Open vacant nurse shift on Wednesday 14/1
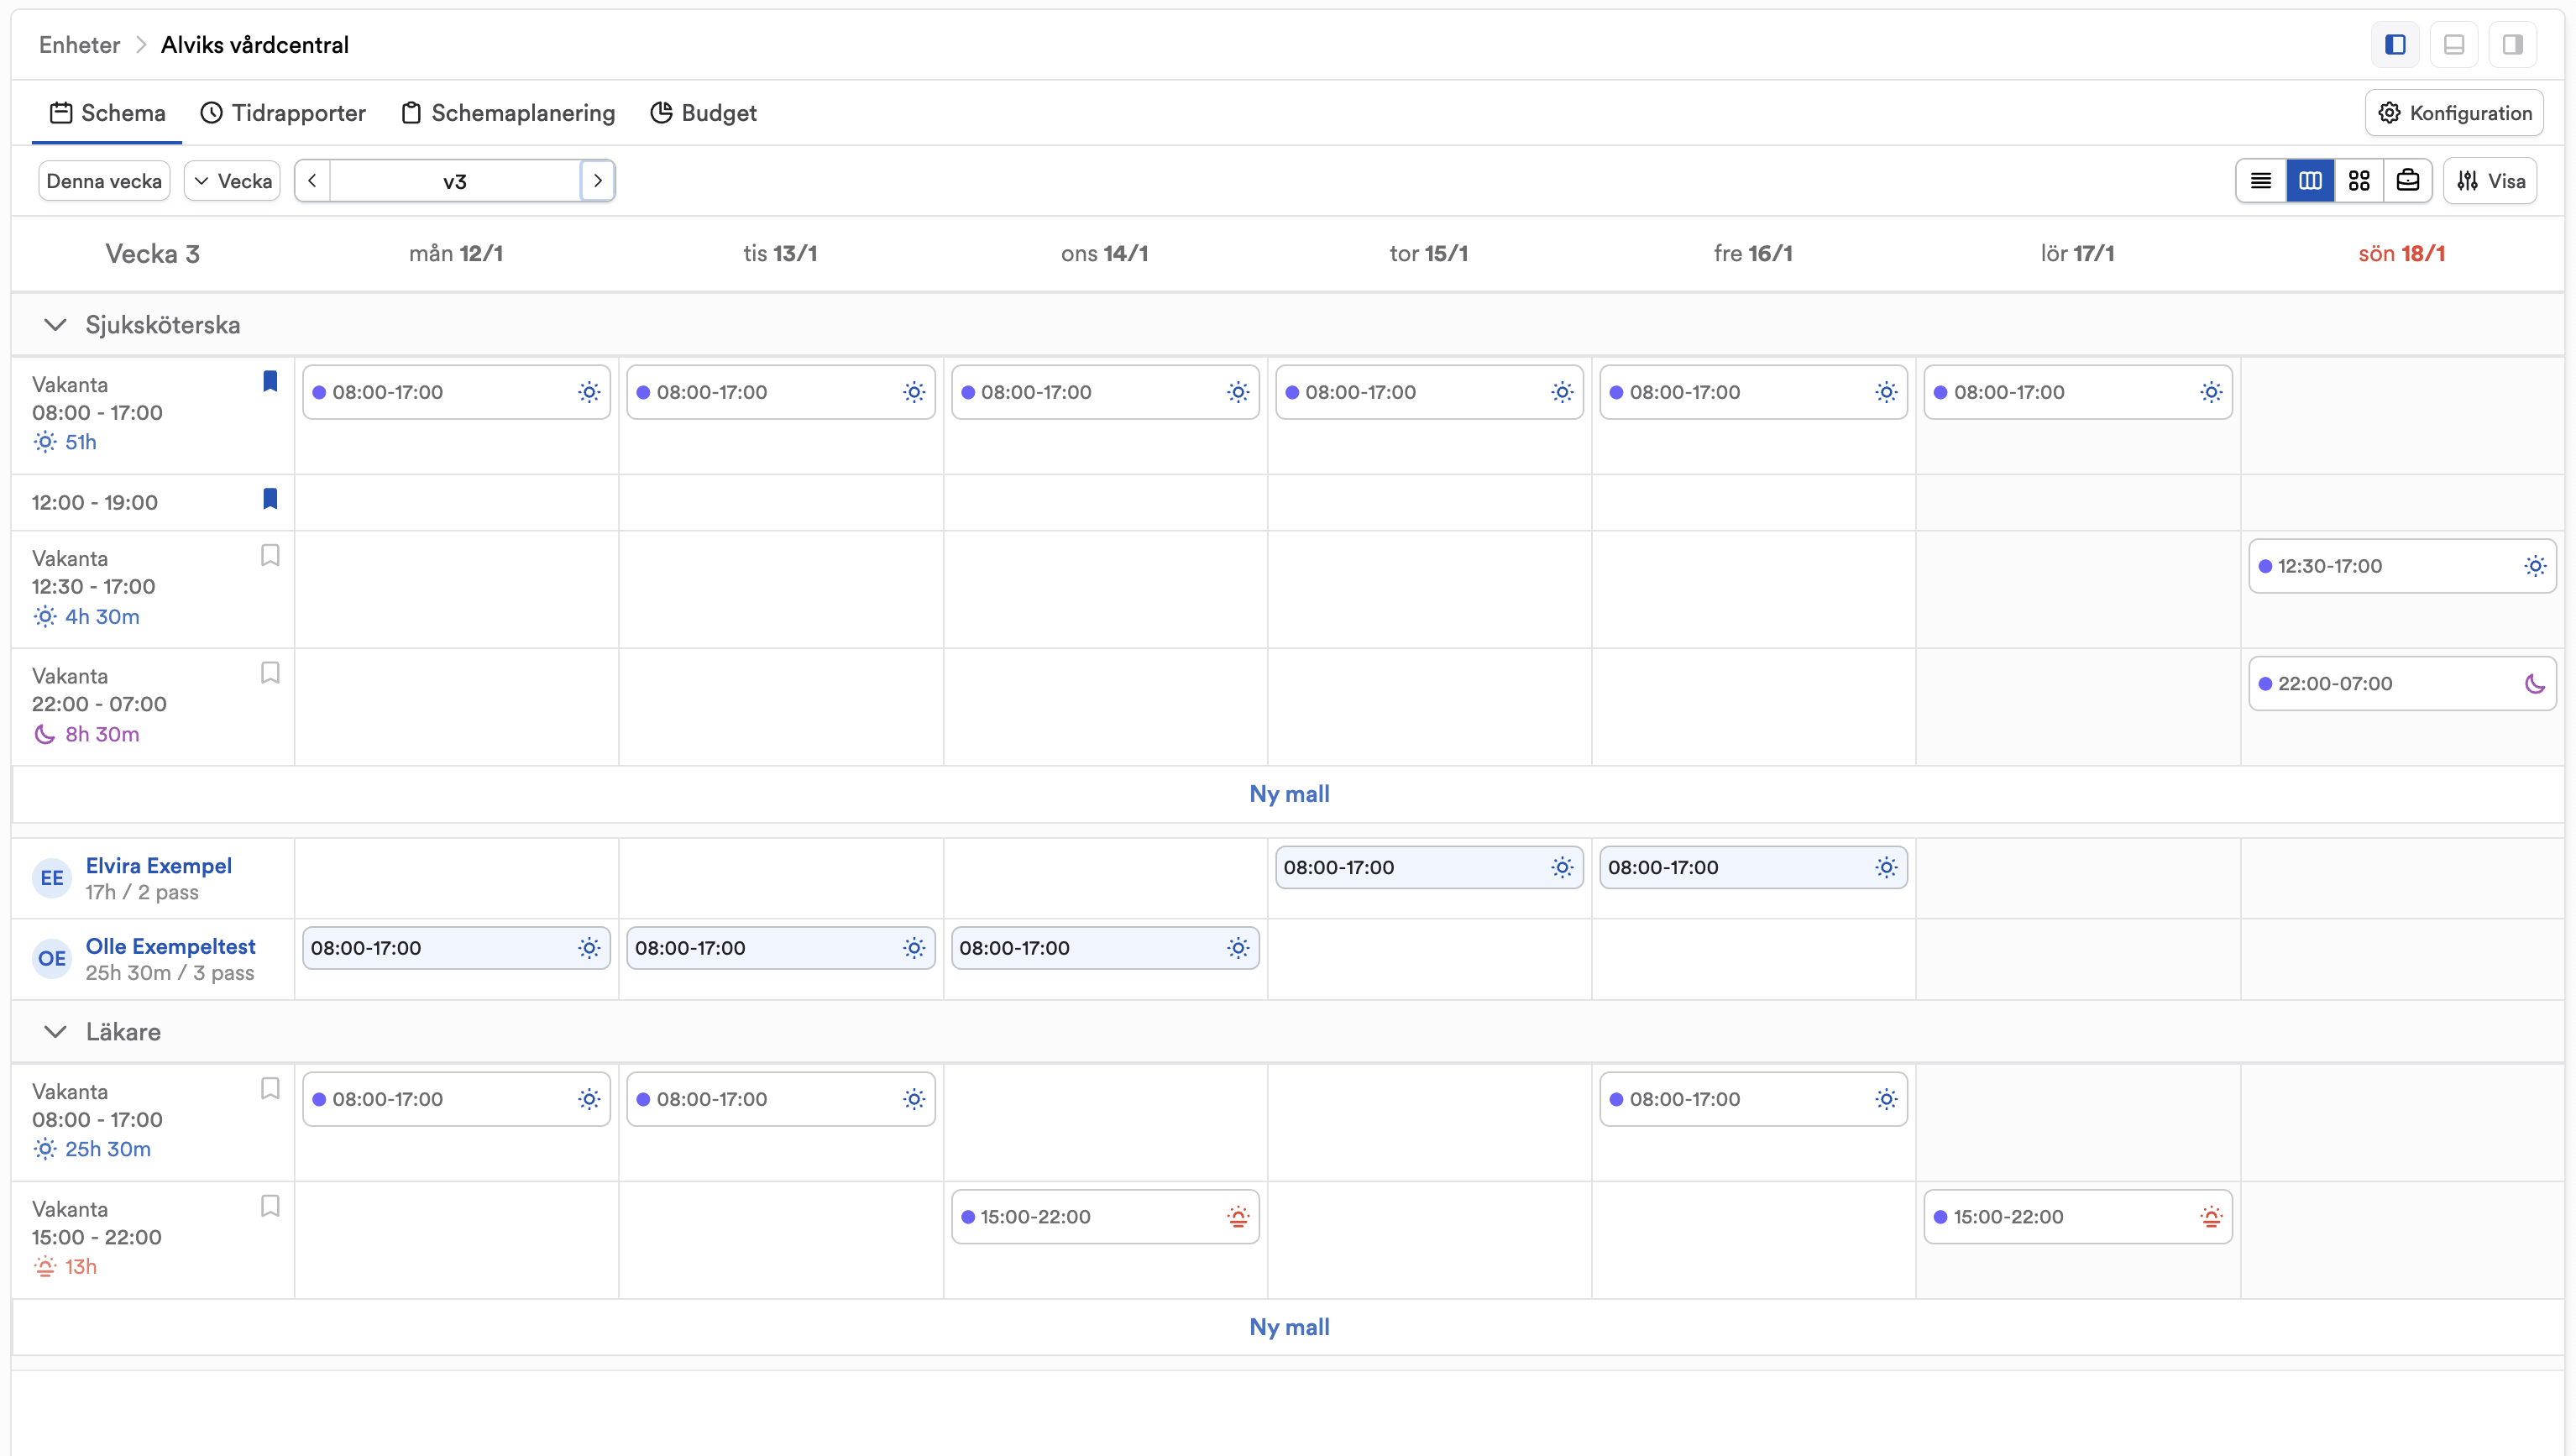Viewport: 2576px width, 1456px height. point(1105,392)
